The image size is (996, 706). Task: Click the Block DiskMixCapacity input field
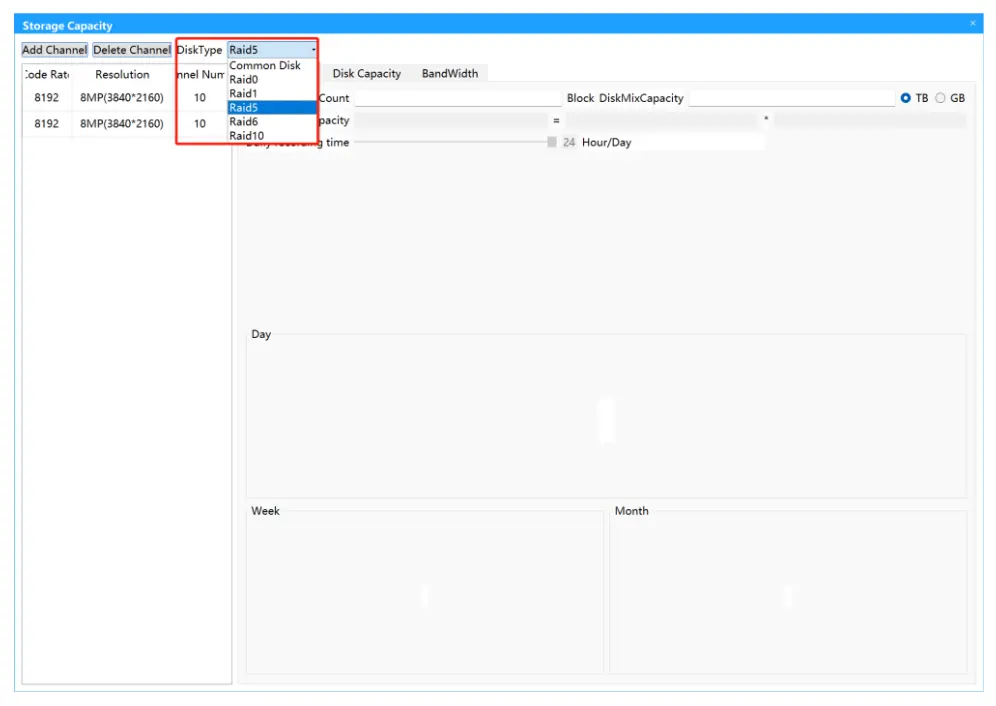792,98
